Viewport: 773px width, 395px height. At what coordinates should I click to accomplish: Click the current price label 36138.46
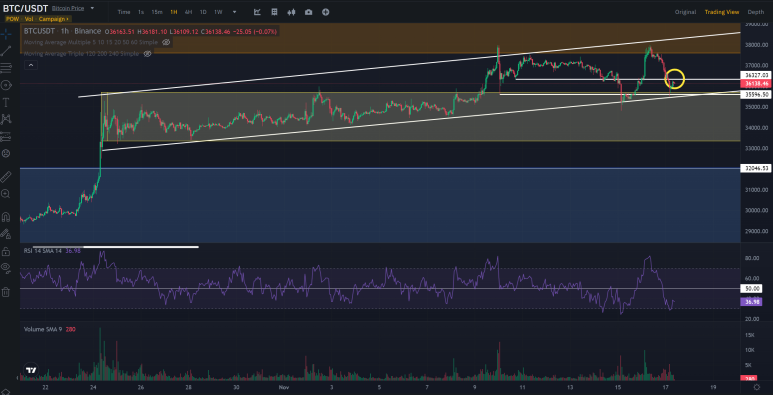coord(756,84)
